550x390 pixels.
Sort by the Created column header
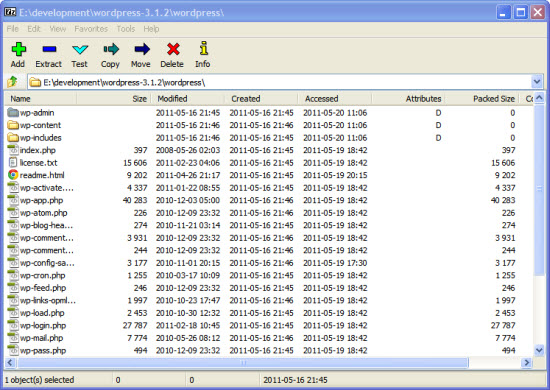coord(261,99)
